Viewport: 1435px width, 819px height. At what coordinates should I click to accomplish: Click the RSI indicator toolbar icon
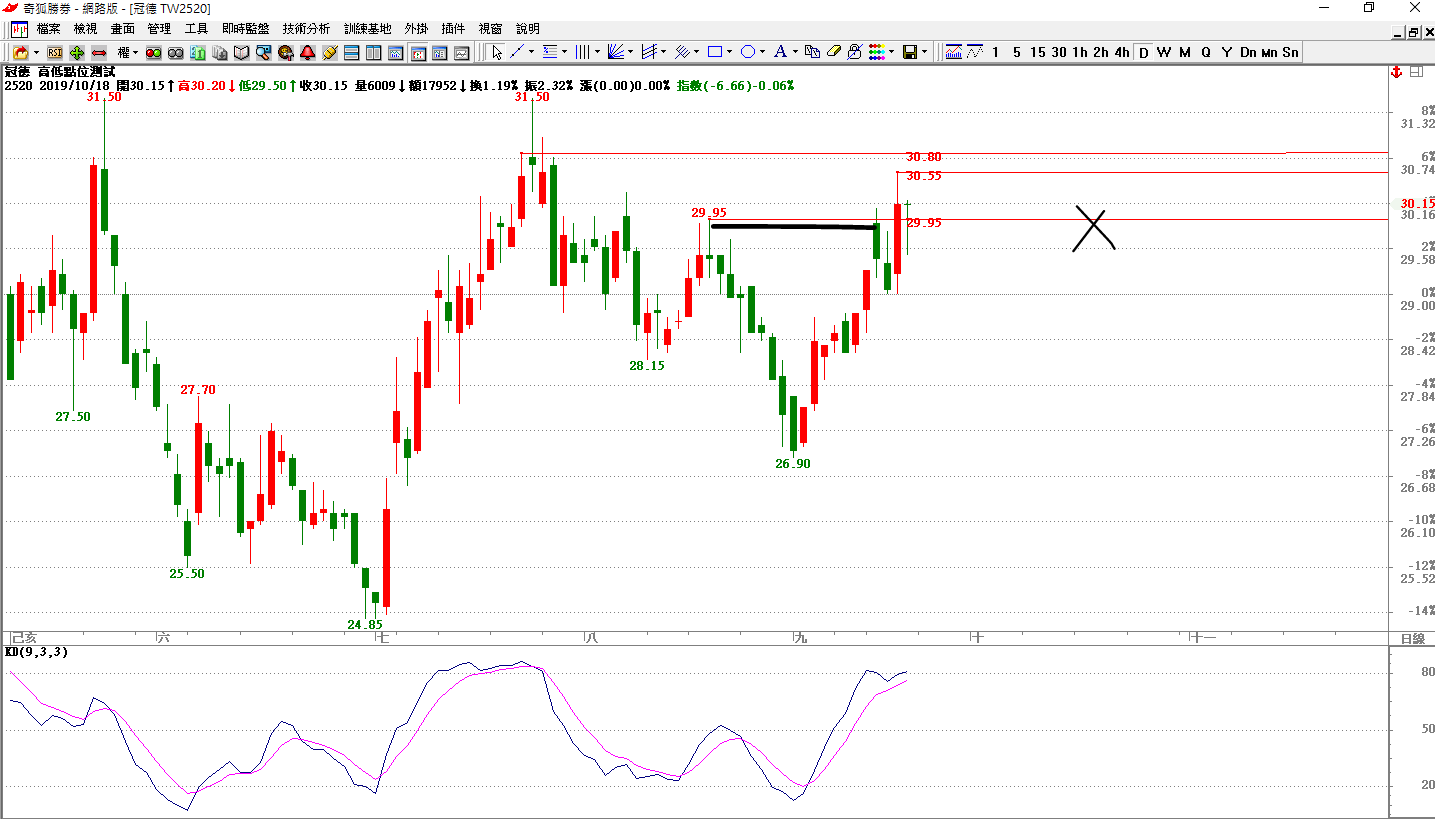[55, 53]
